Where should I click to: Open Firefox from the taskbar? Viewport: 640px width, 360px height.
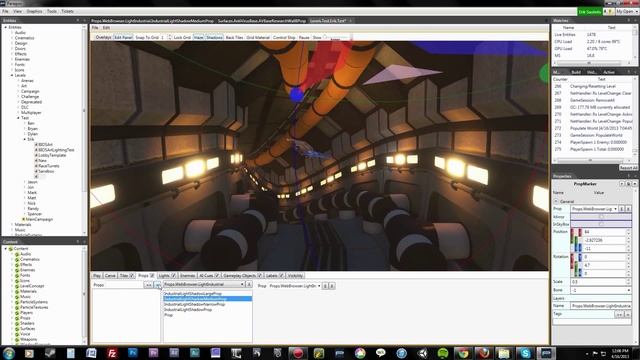click(484, 353)
